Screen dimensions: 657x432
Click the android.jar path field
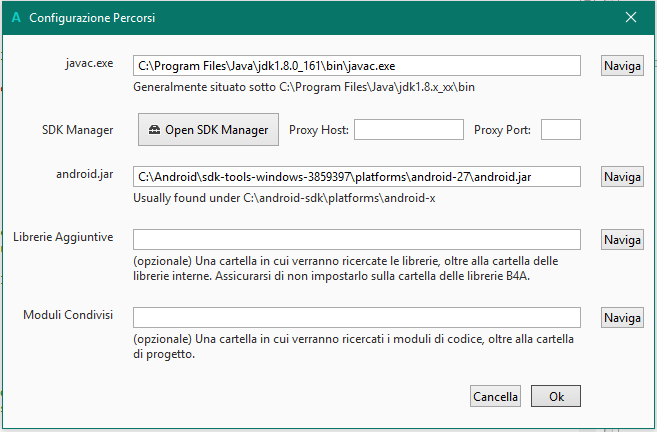(356, 176)
